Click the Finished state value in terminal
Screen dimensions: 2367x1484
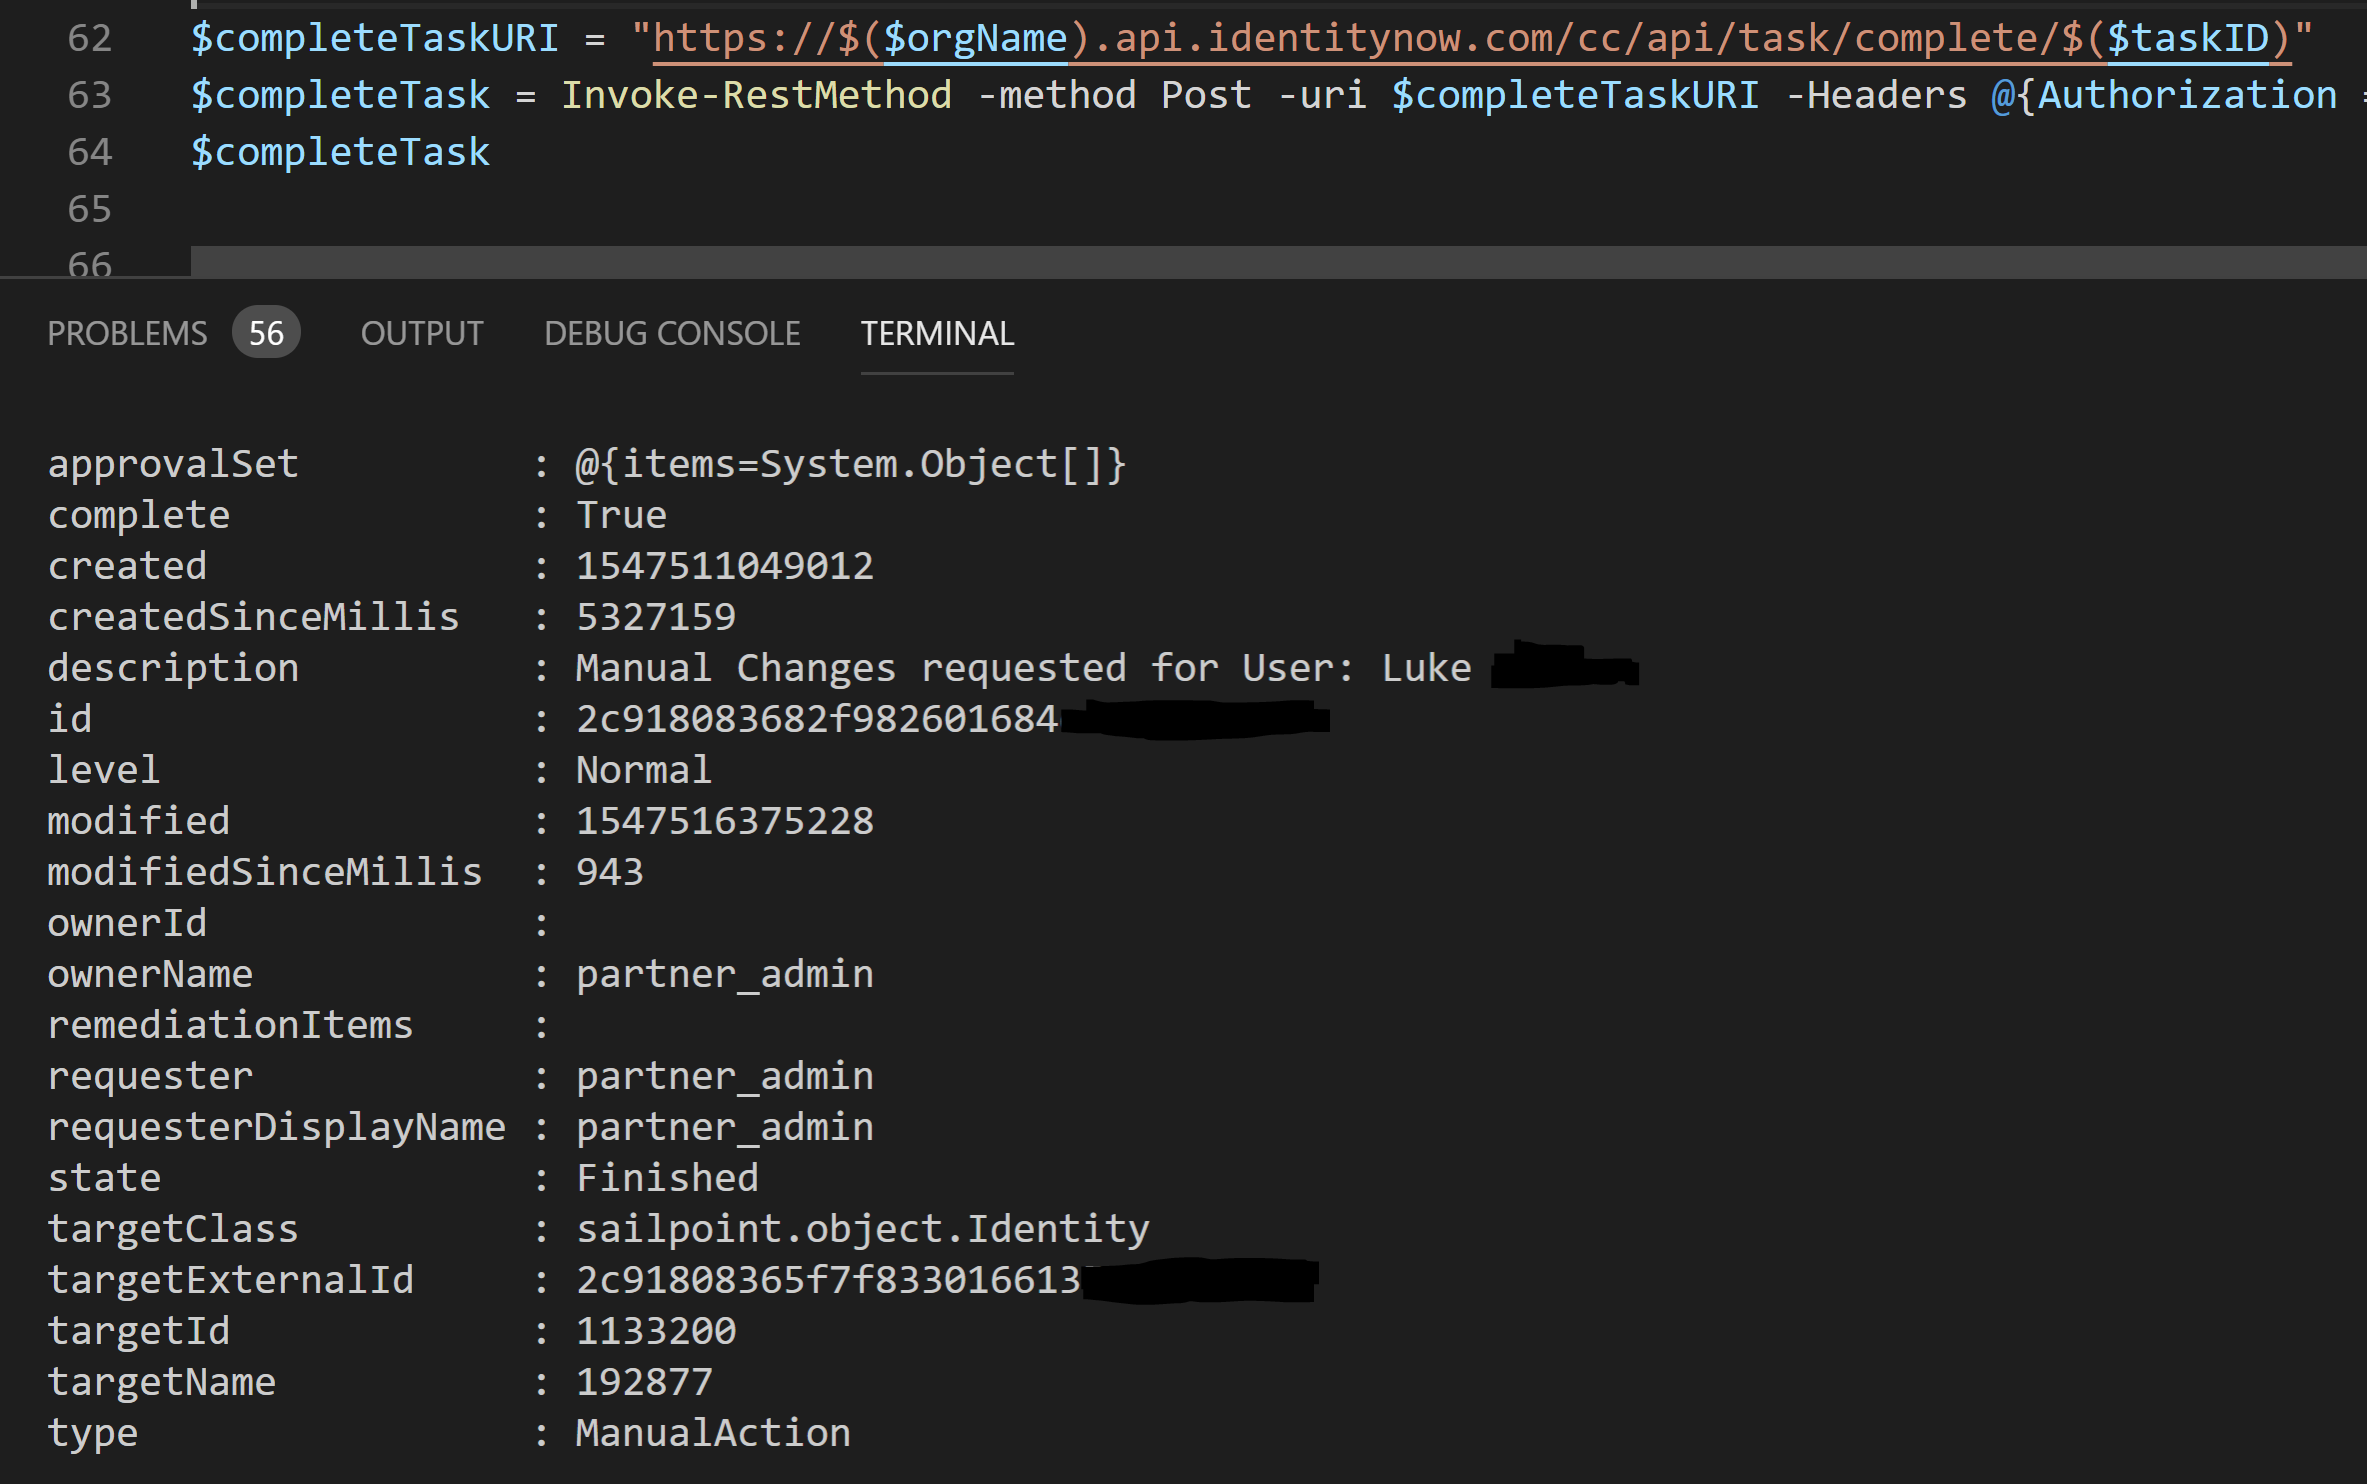point(667,1178)
